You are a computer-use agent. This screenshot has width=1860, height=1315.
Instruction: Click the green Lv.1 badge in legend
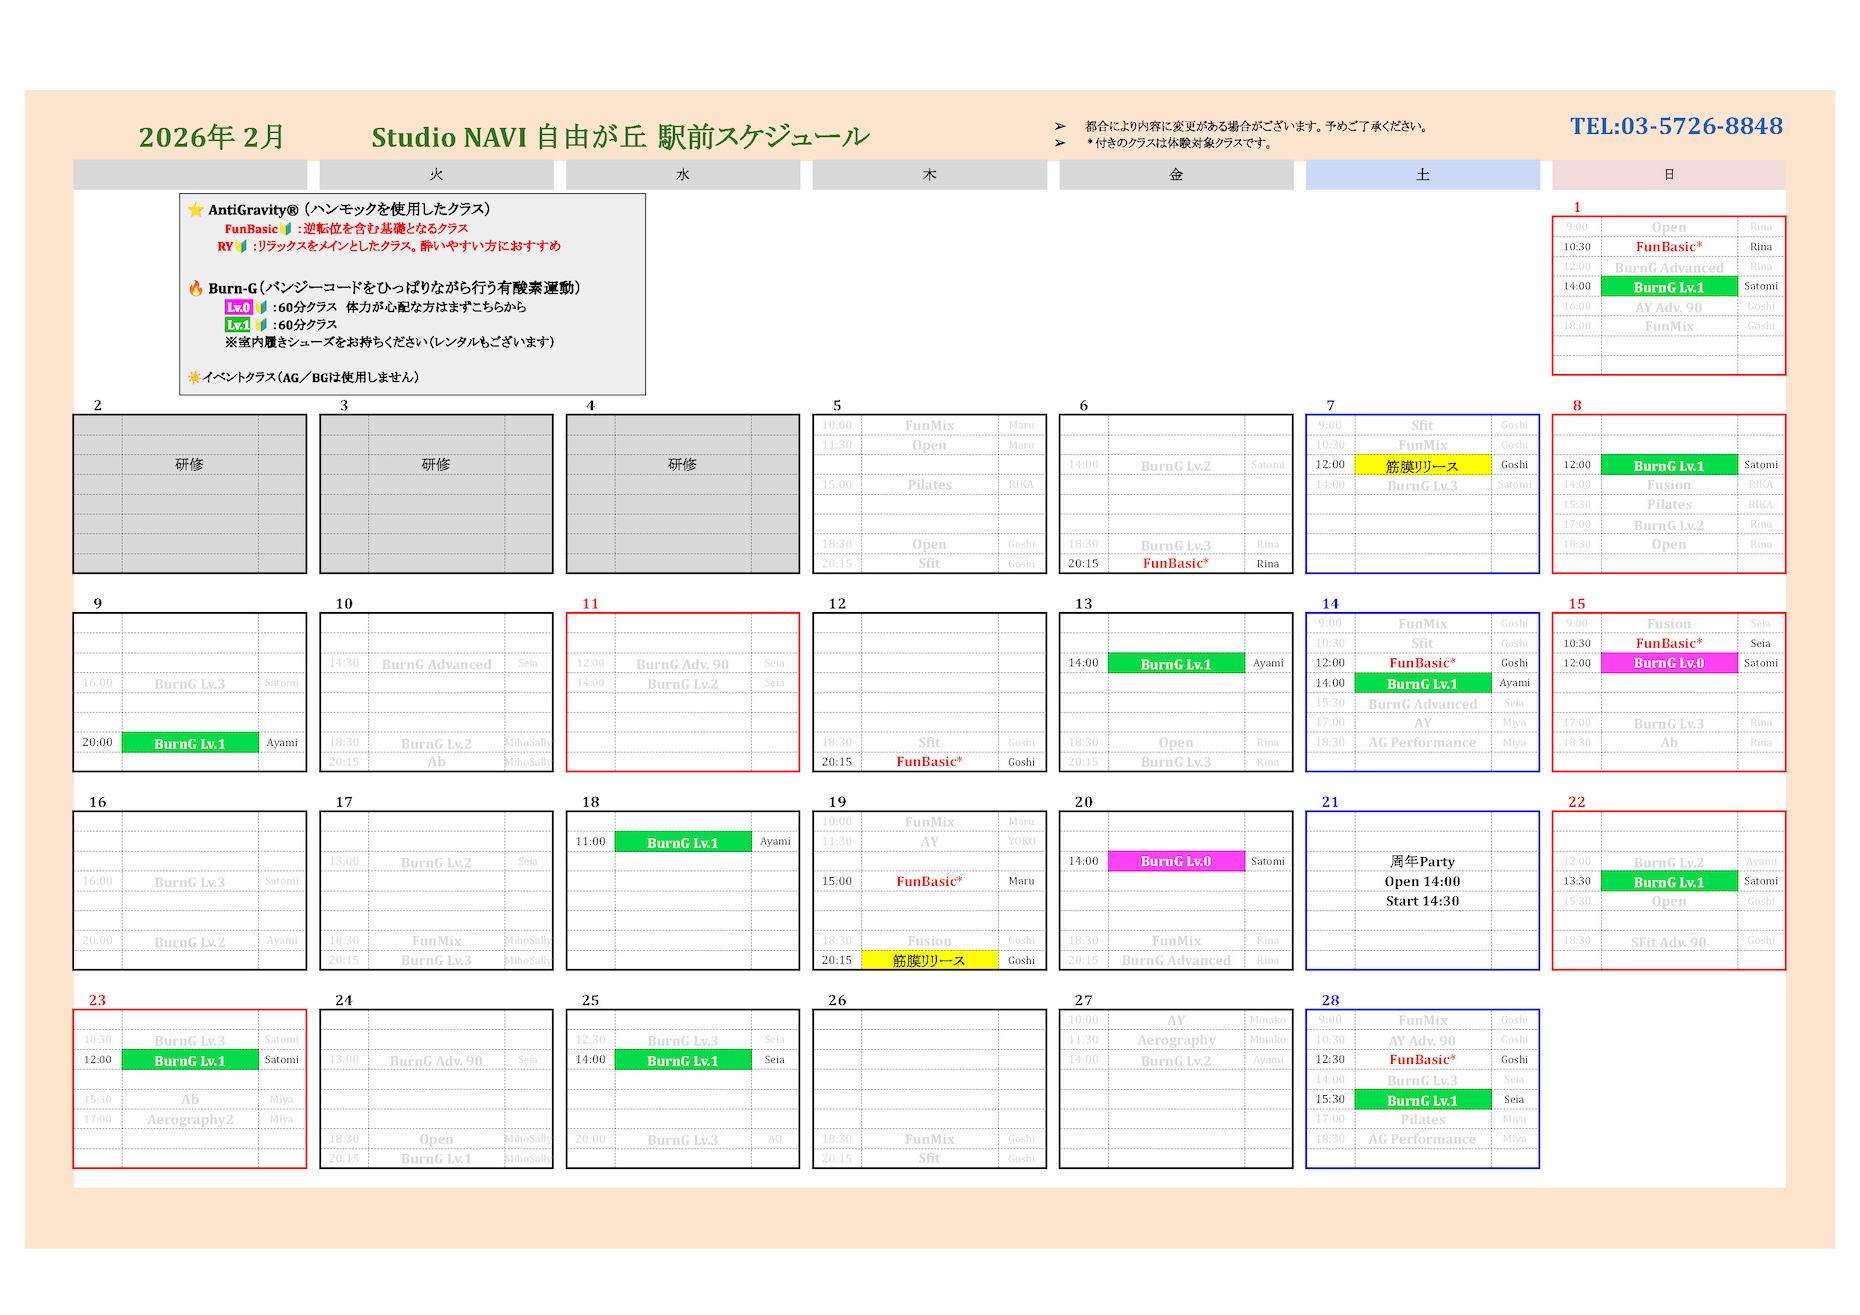(x=238, y=325)
